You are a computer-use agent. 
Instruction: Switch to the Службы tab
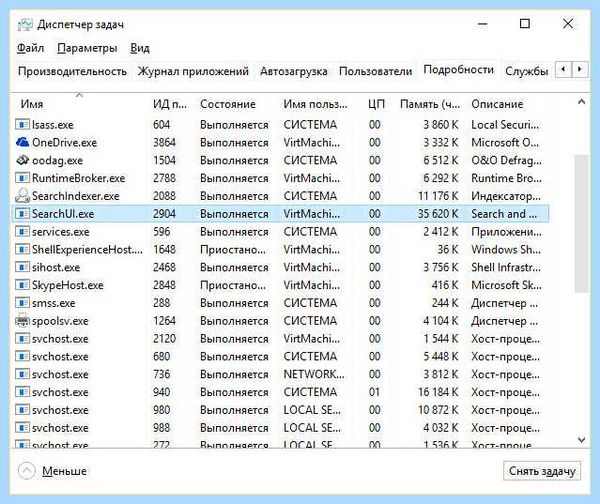527,72
